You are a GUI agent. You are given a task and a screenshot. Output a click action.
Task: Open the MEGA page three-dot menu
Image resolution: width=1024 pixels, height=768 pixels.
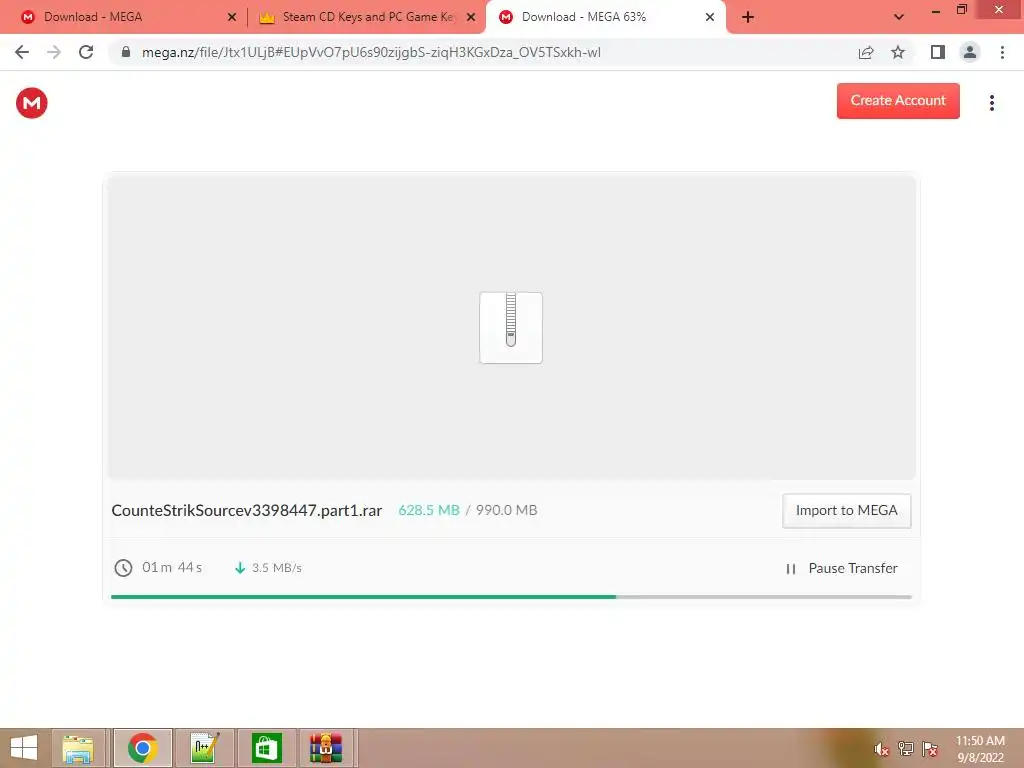pos(991,103)
